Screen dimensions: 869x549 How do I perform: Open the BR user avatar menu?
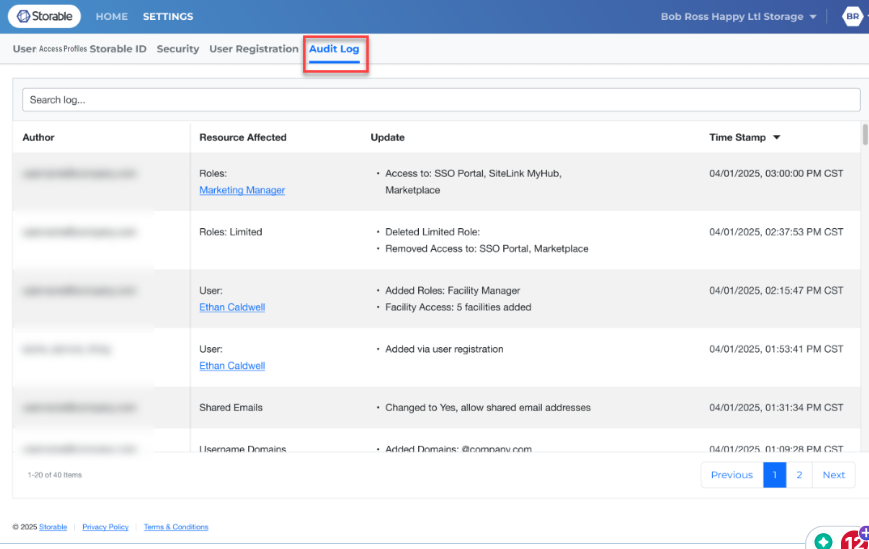(x=852, y=17)
